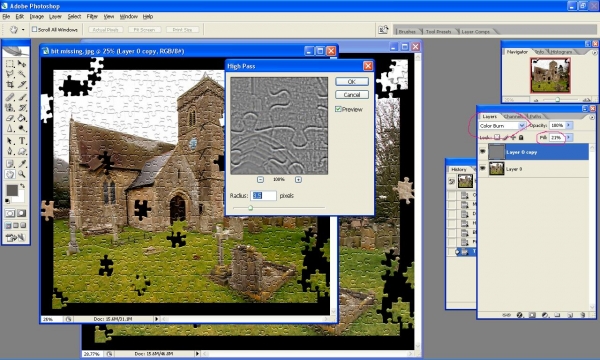600x360 pixels.
Task: Select the Eraser tool
Action: (10, 118)
